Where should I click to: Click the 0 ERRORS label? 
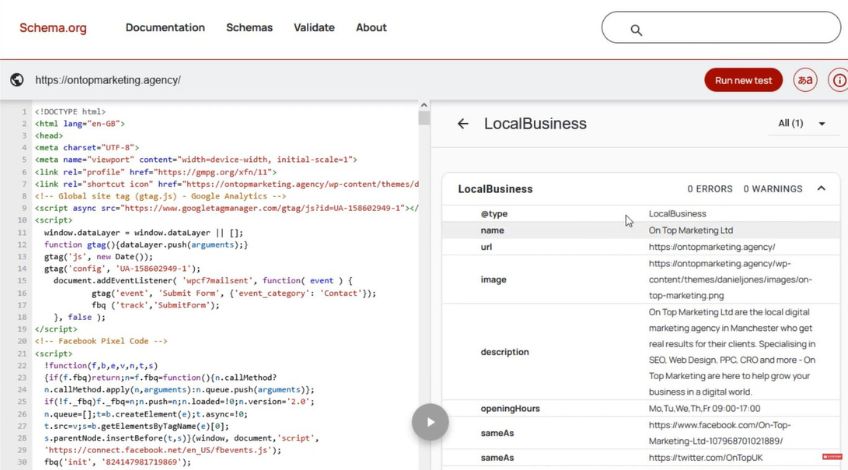tap(710, 189)
